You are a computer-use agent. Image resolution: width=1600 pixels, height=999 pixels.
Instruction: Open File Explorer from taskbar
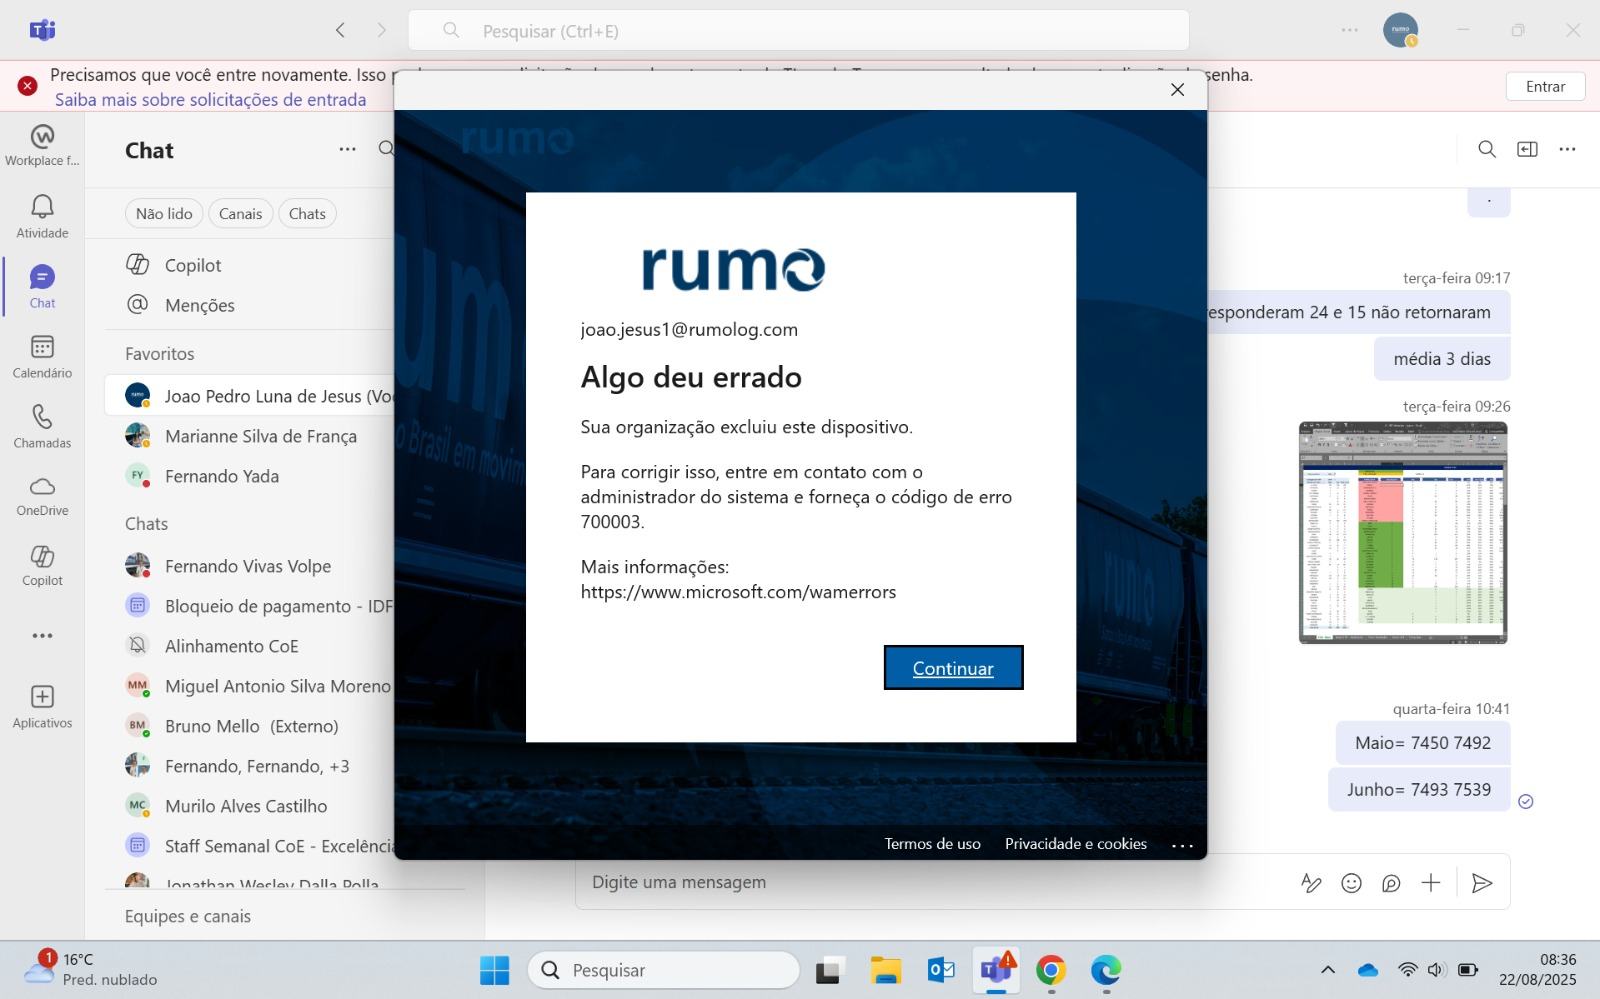pos(886,970)
